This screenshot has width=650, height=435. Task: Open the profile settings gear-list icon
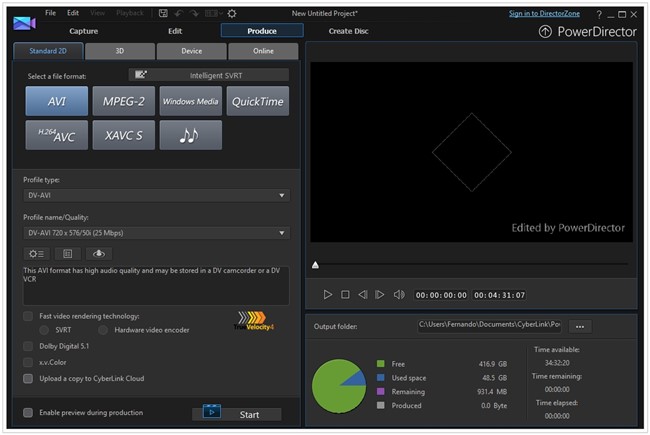tap(36, 254)
